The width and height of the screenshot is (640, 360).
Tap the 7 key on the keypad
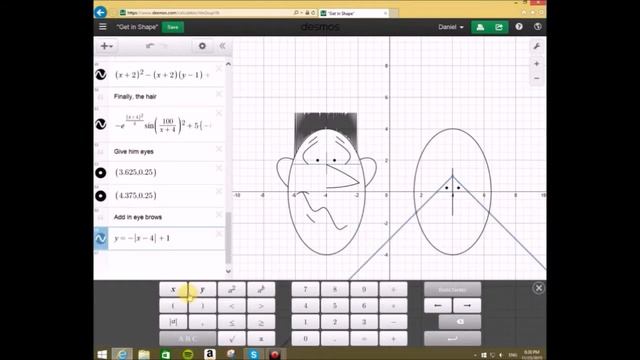click(x=305, y=289)
